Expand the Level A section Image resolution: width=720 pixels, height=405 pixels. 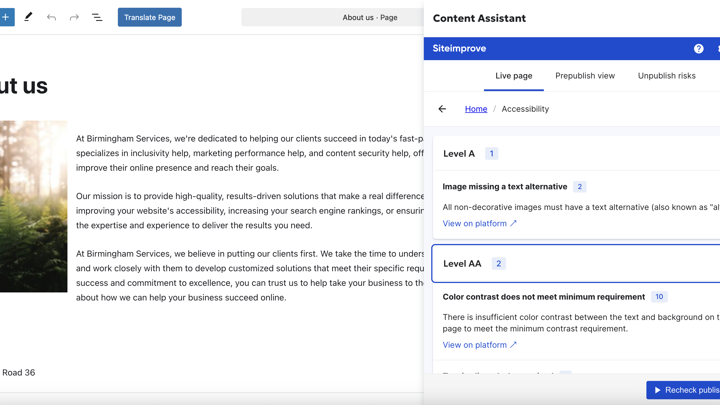[459, 154]
